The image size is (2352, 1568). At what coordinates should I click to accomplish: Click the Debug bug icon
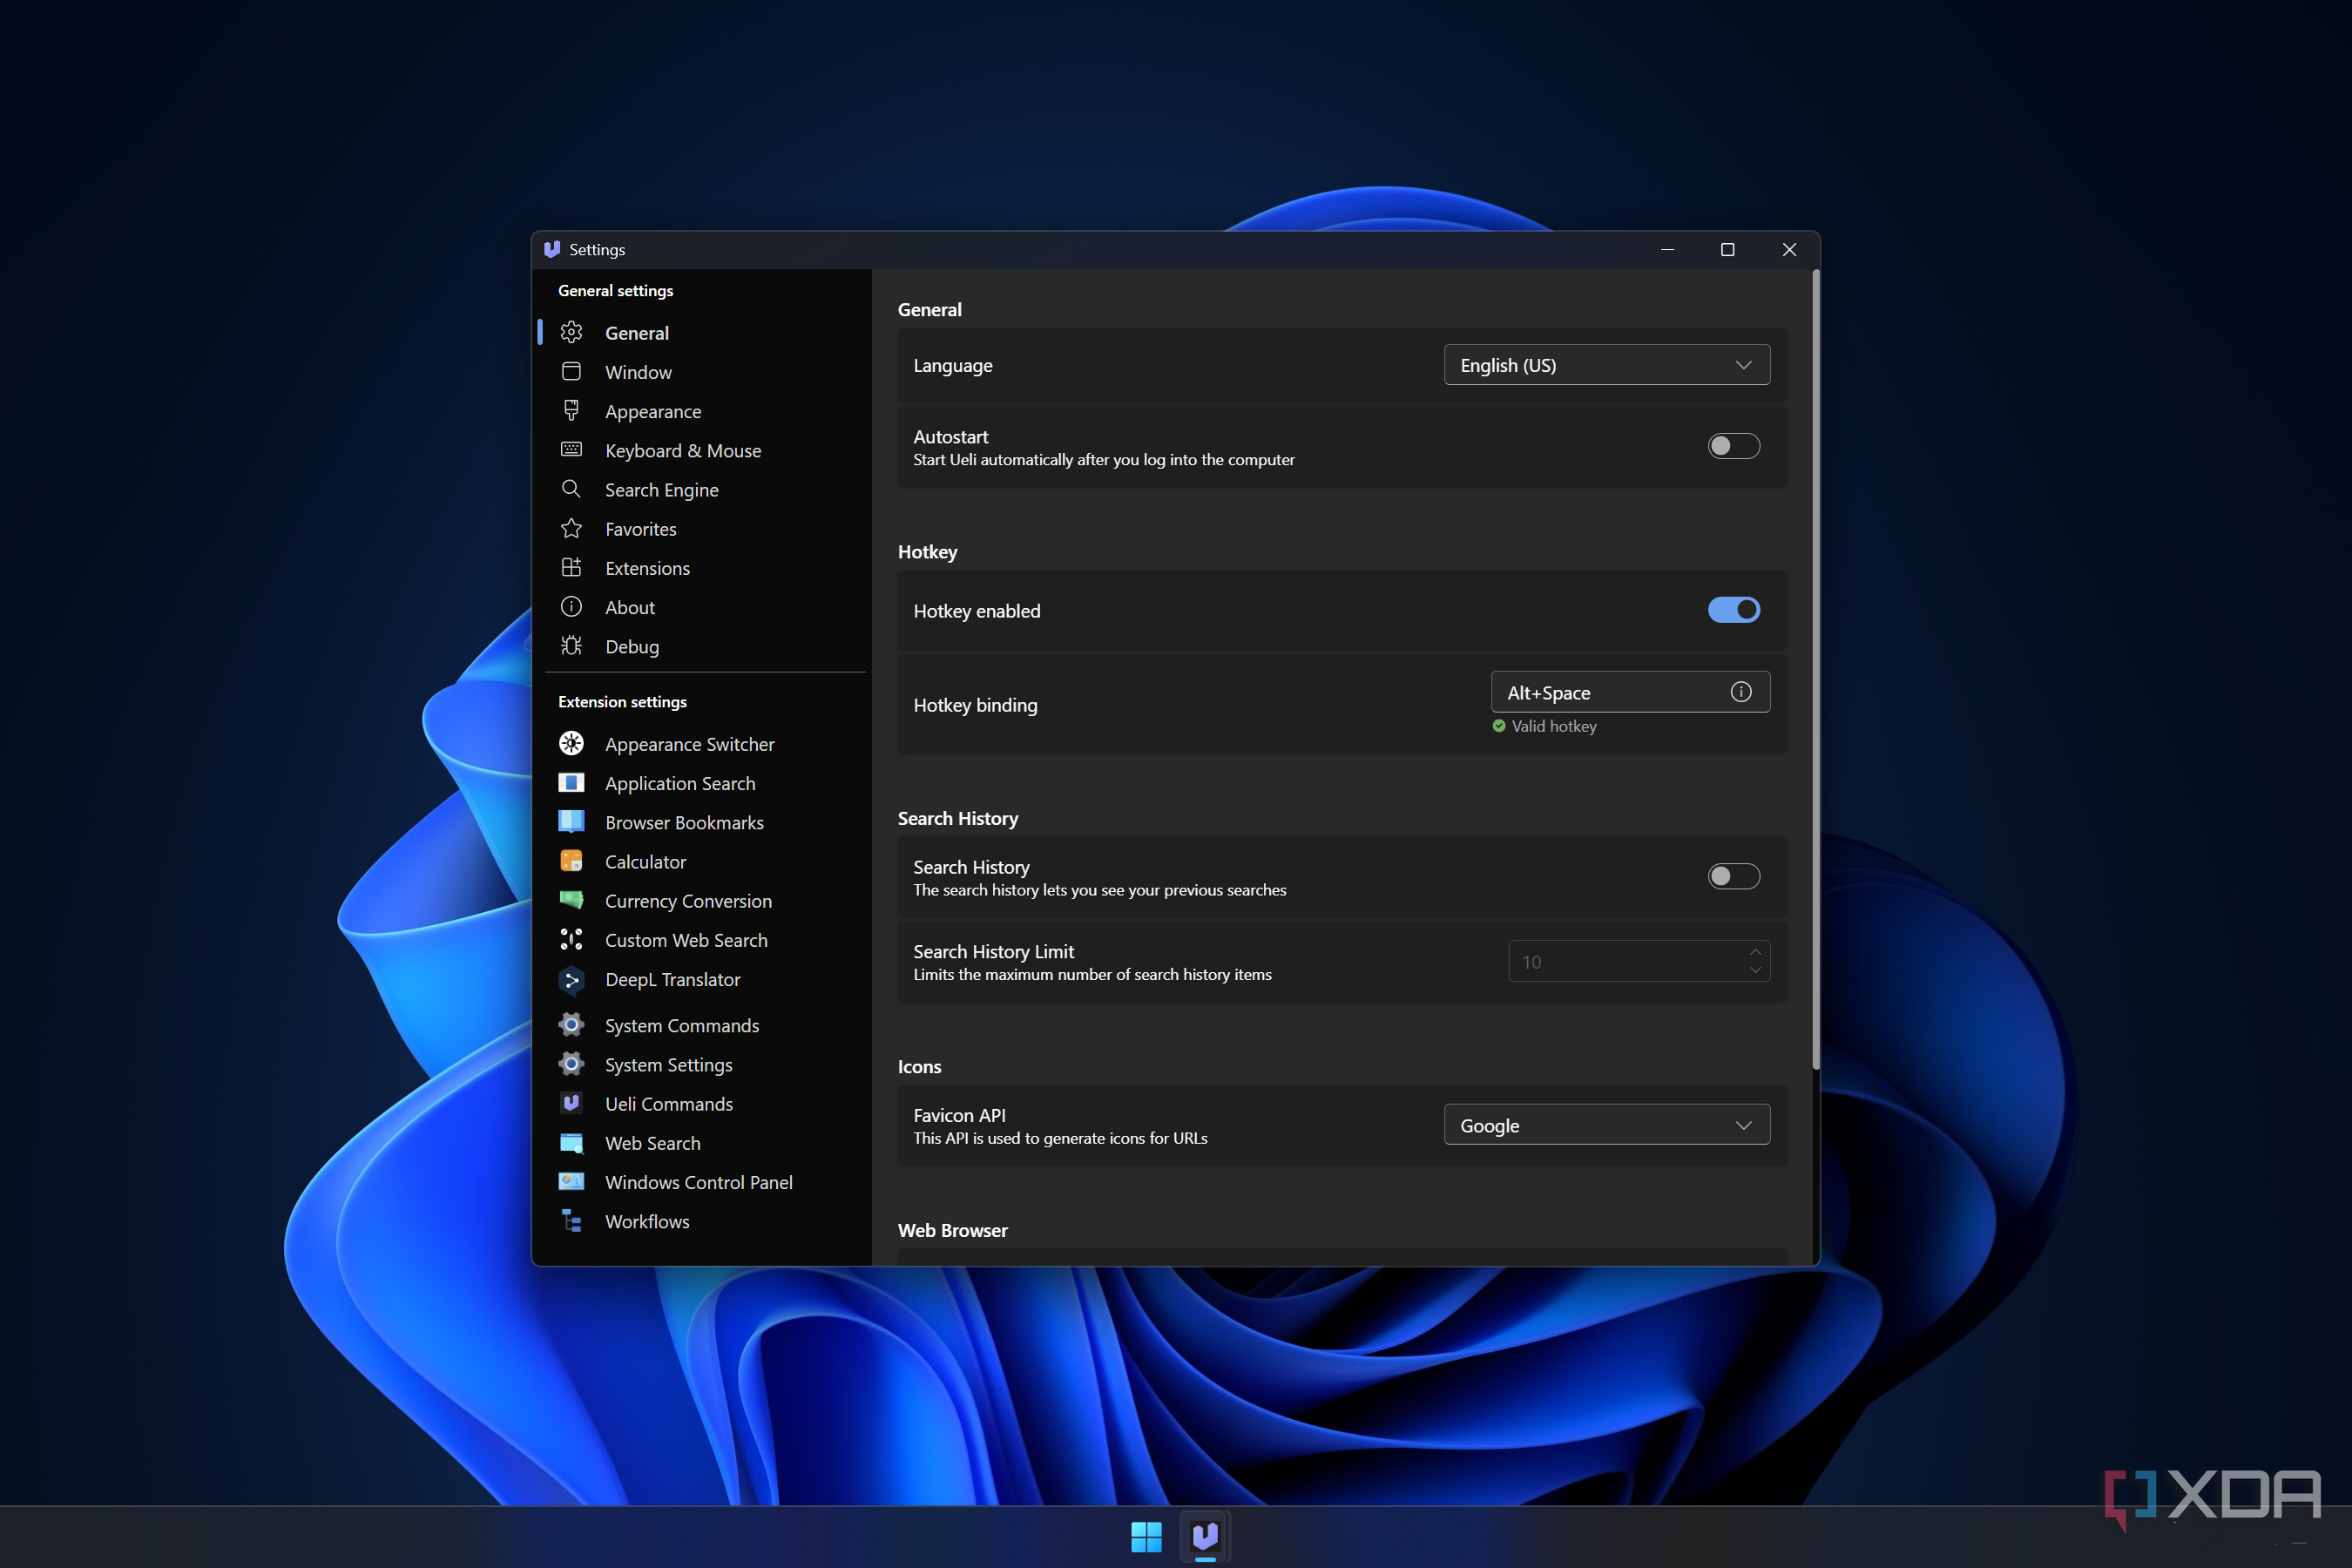coord(571,645)
